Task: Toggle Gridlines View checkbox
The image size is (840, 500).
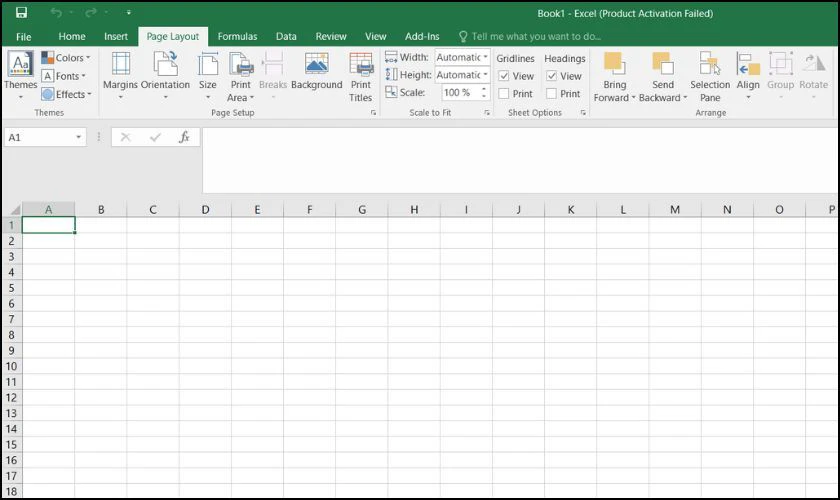Action: [504, 76]
